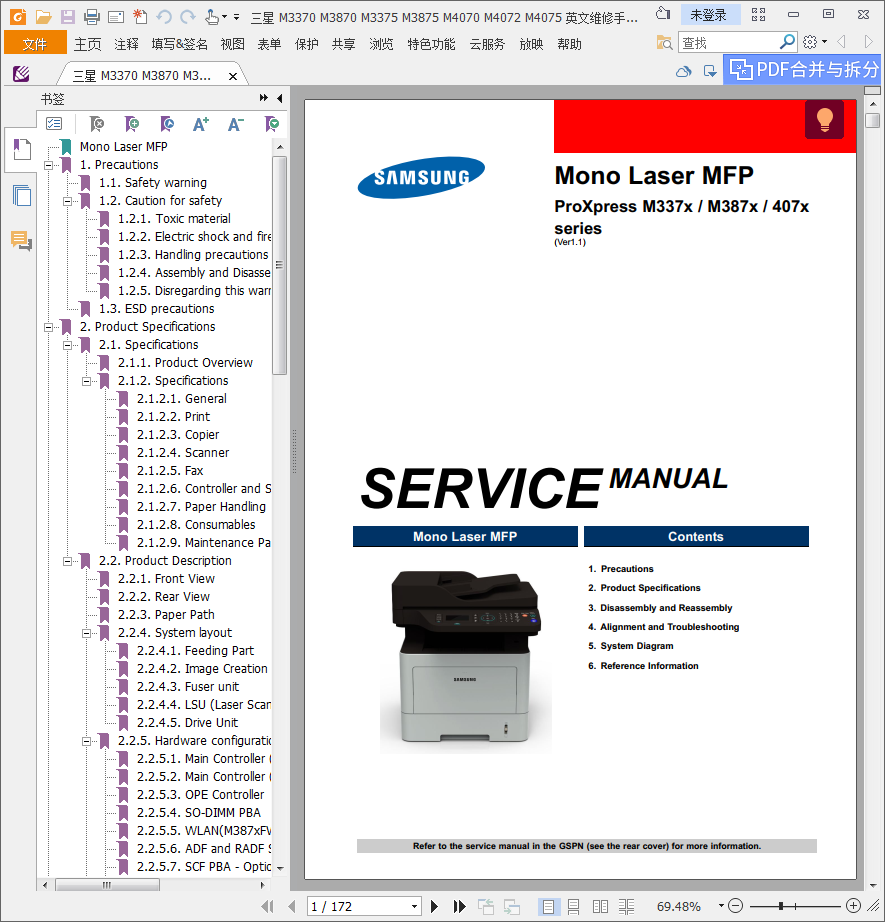
Task: Click PDF合并与拆分 banner button
Action: click(x=803, y=69)
